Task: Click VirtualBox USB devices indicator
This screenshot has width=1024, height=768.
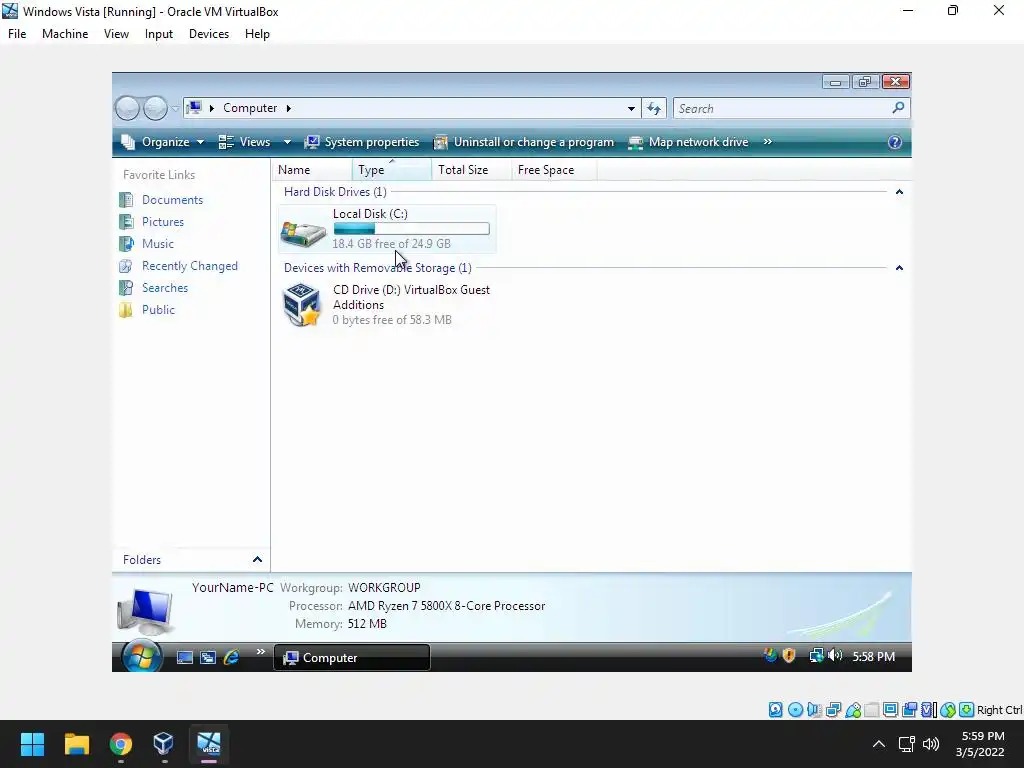Action: [x=853, y=710]
